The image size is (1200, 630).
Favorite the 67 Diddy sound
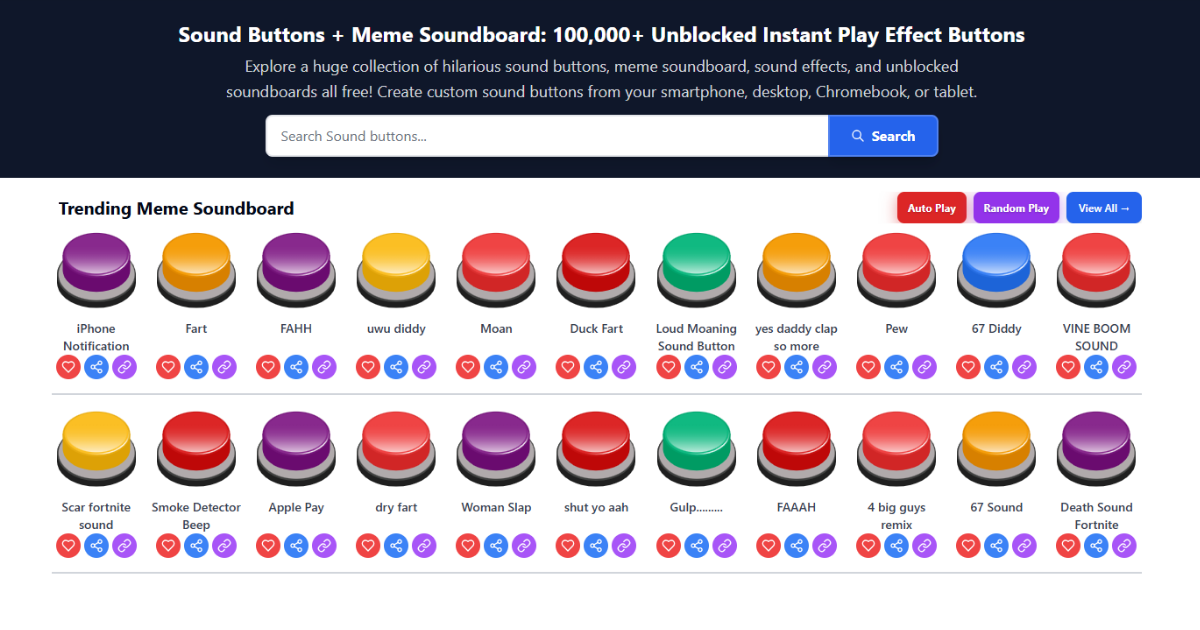pos(968,367)
